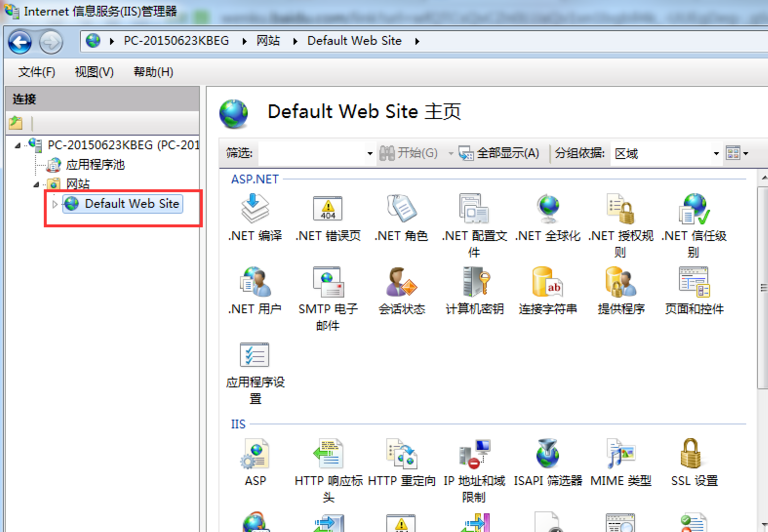This screenshot has height=532, width=768.
Task: Open the 视图(V) menu
Action: pyautogui.click(x=94, y=72)
